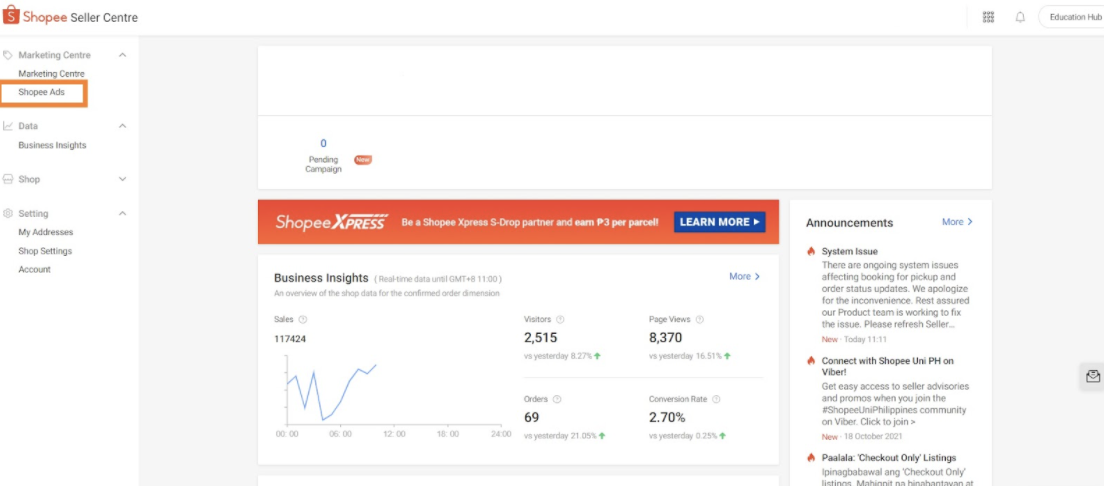1104x486 pixels.
Task: Click the Marketing Centre tag icon
Action: (x=8, y=55)
